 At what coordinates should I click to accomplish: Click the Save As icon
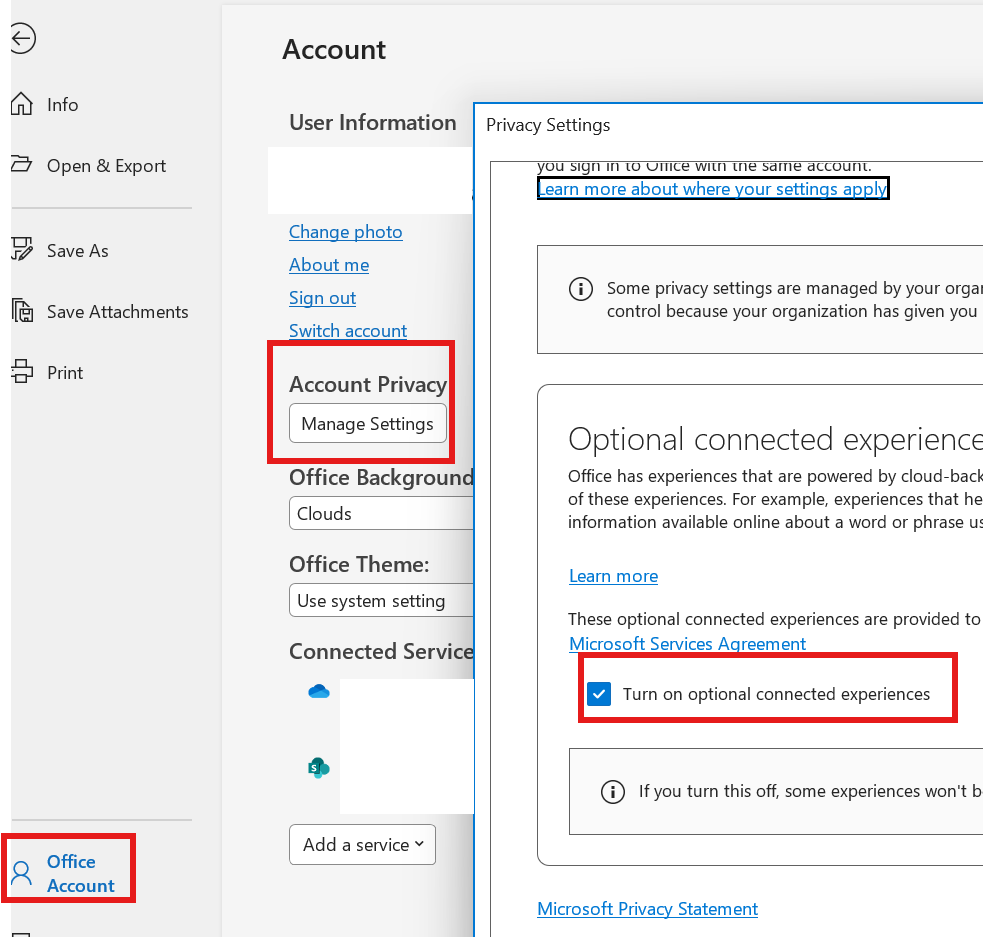coord(21,249)
